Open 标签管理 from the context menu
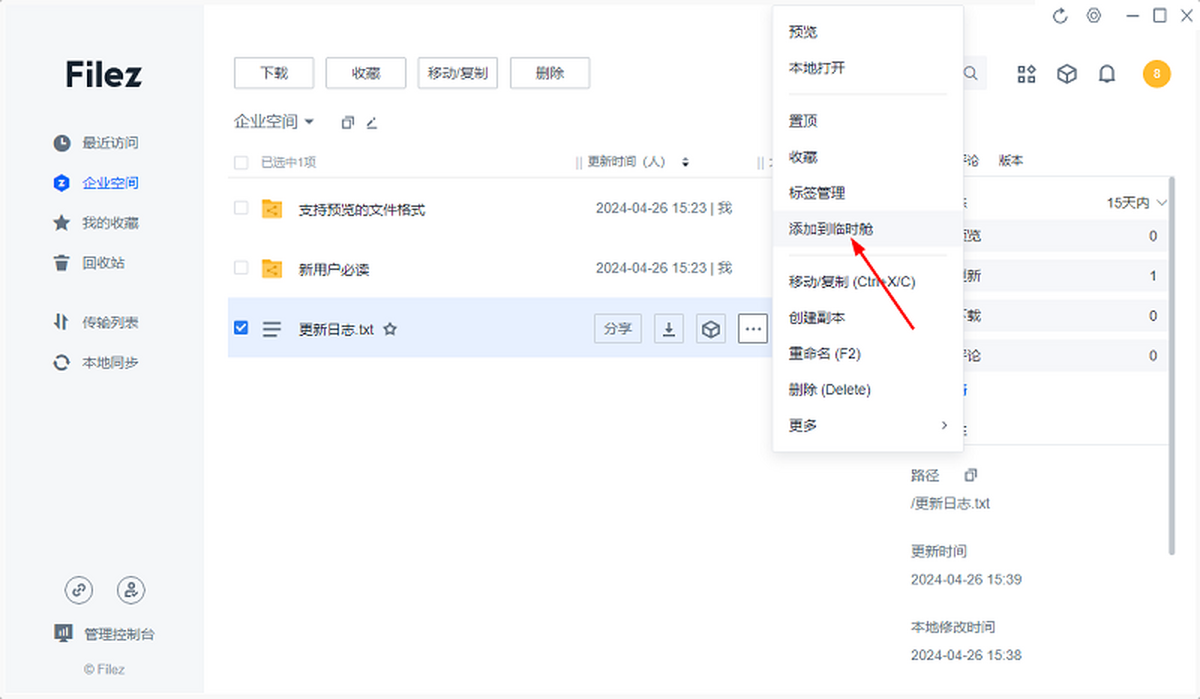Viewport: 1200px width, 699px height. pyautogui.click(x=867, y=193)
